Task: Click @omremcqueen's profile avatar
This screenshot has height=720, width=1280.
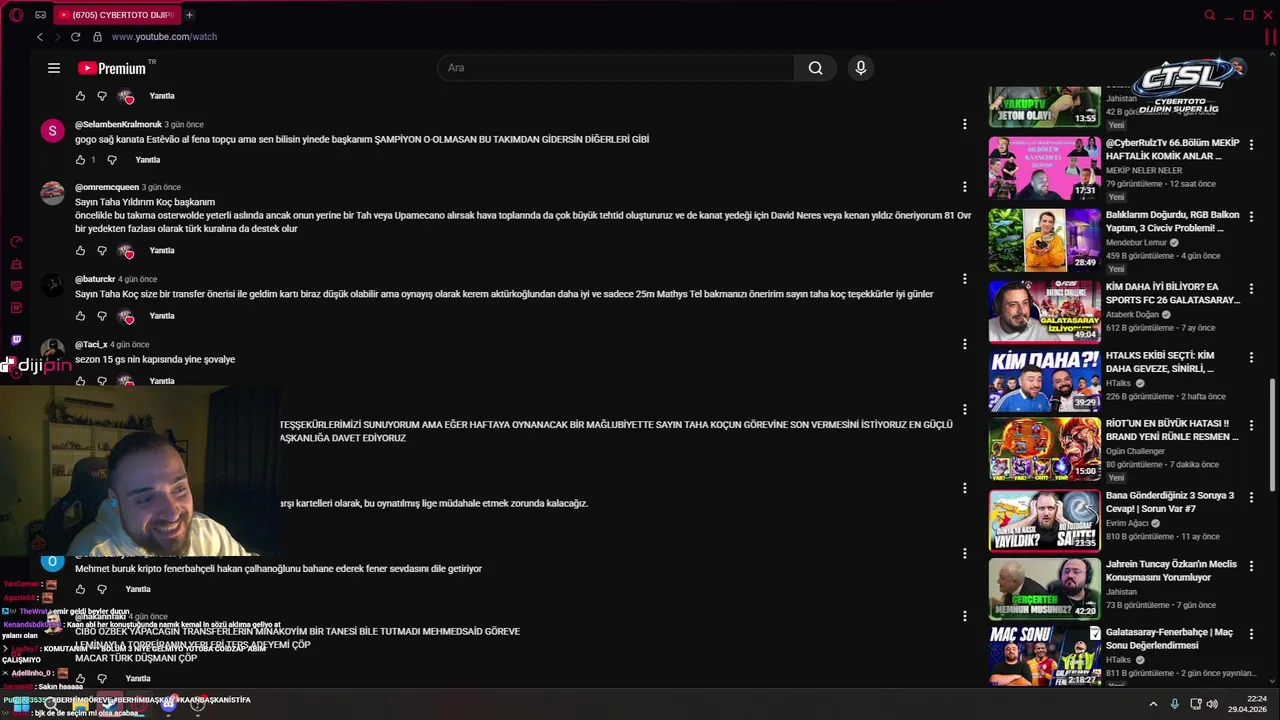Action: 52,193
